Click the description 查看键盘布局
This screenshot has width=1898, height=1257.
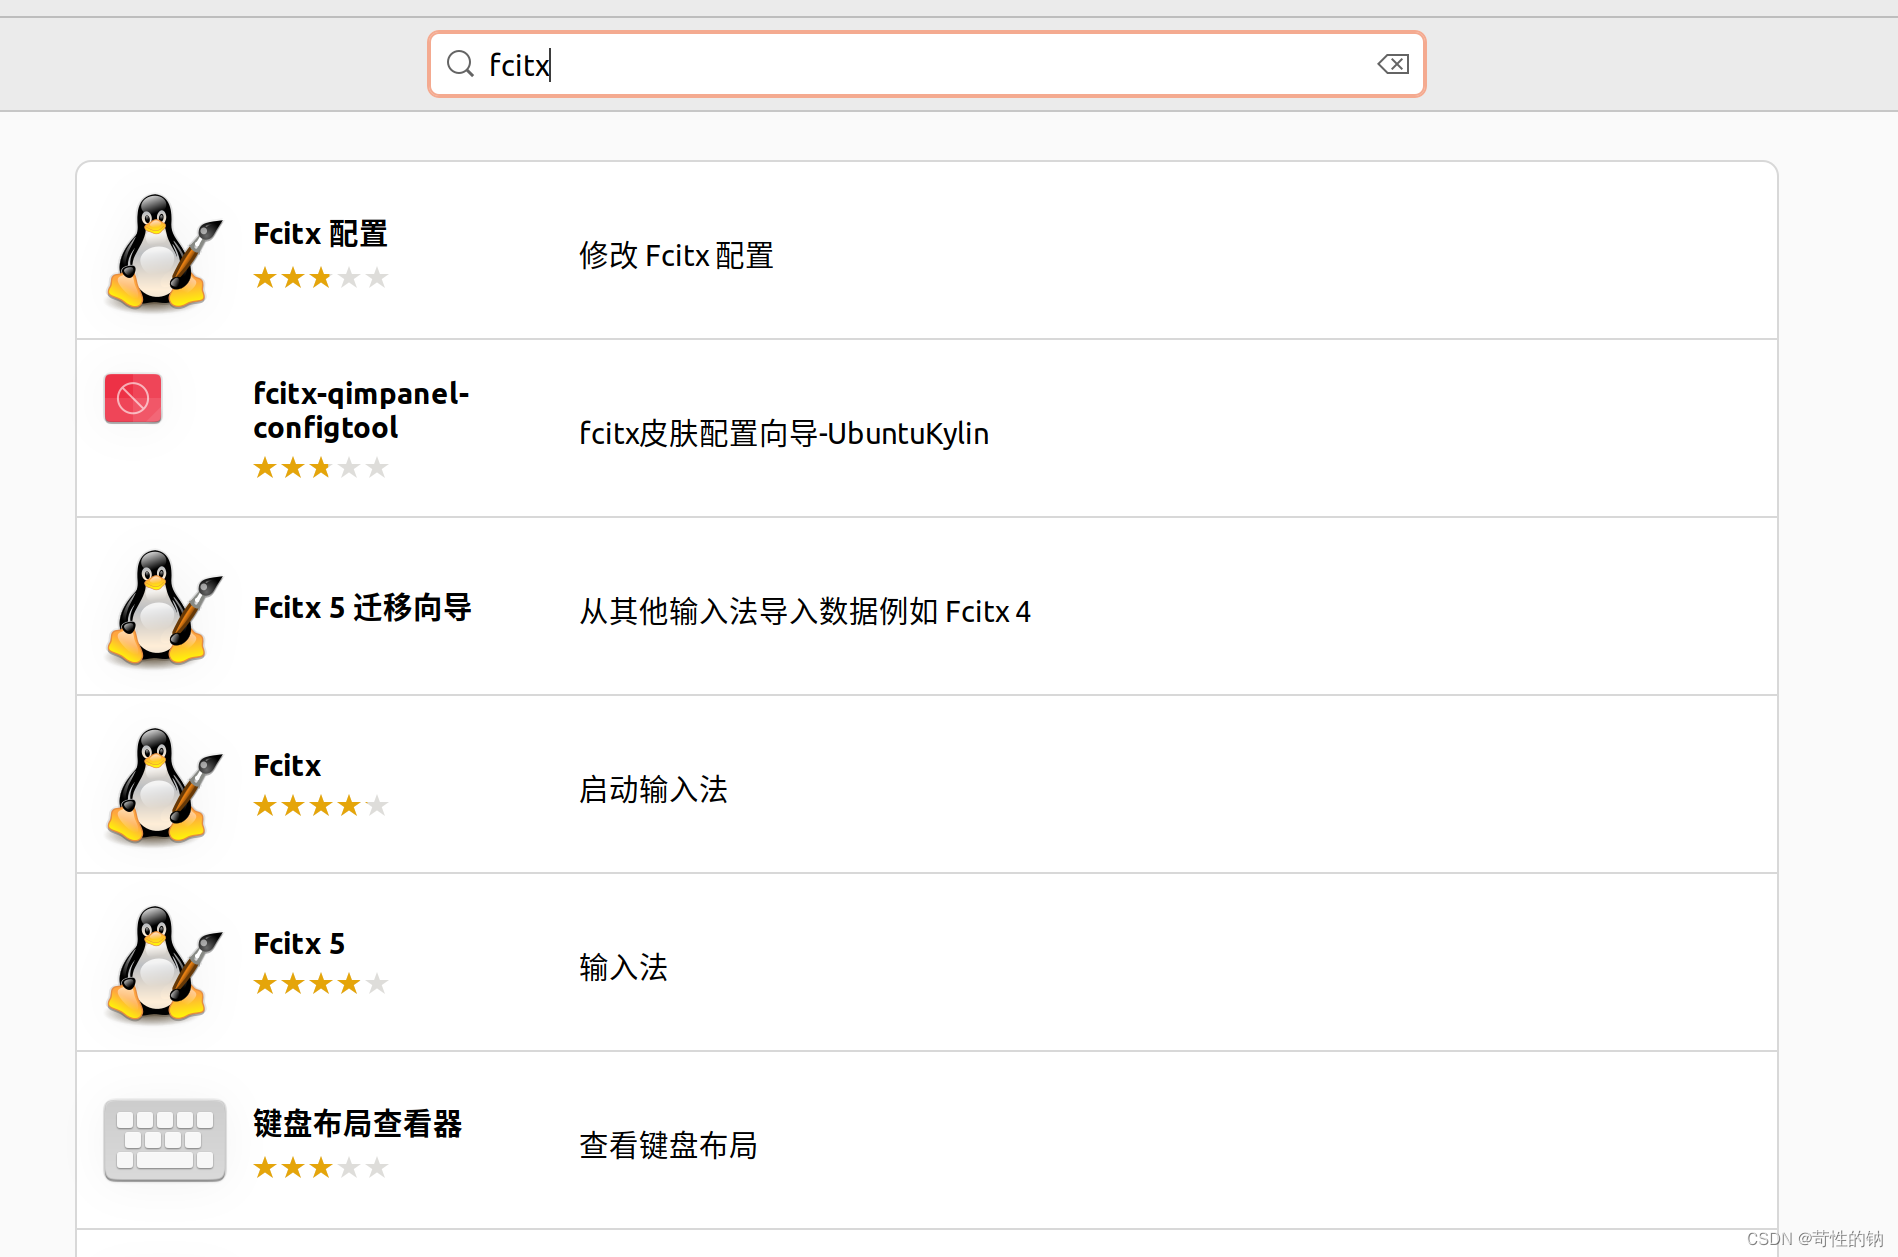point(668,1145)
